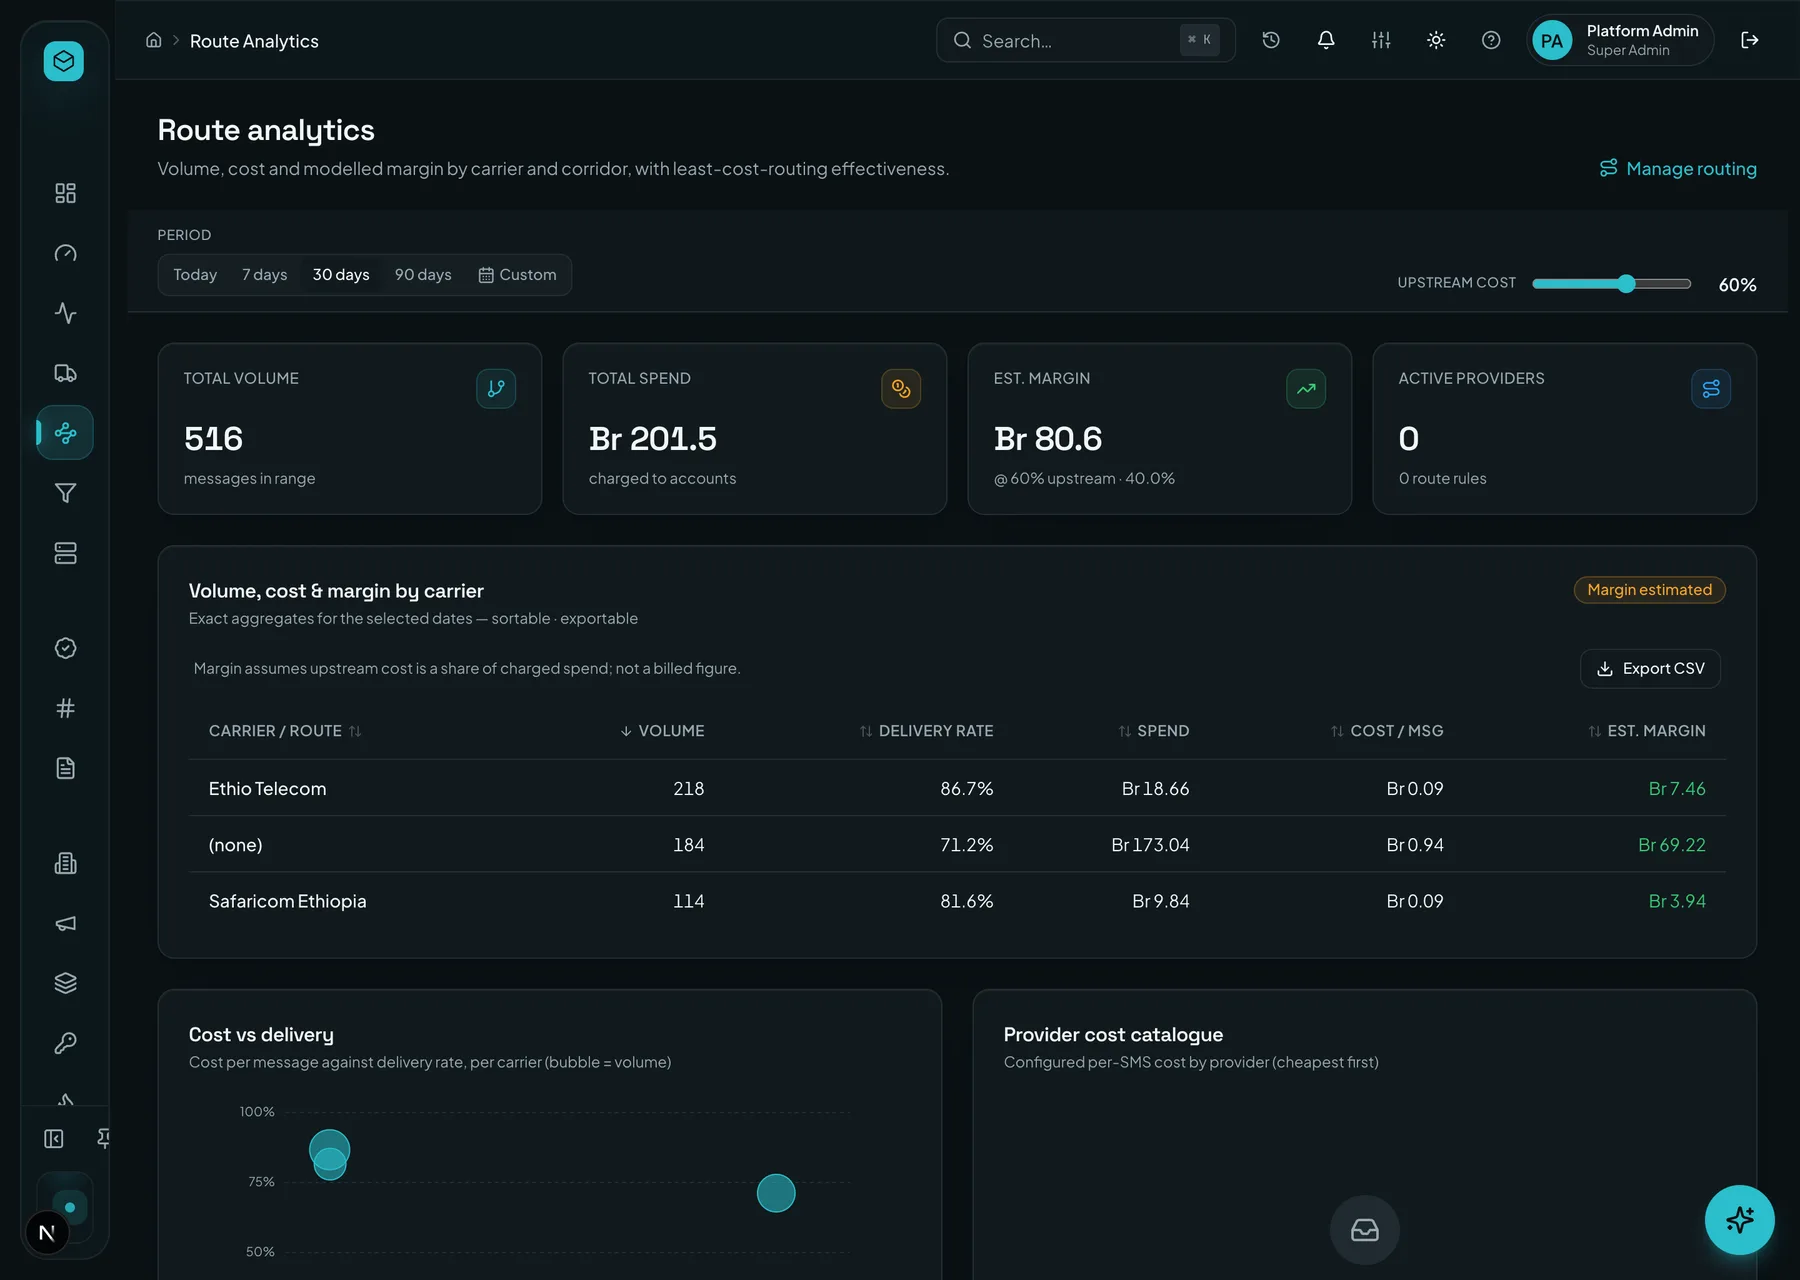Open the verified badge check sidebar icon
The height and width of the screenshot is (1280, 1800).
65,648
